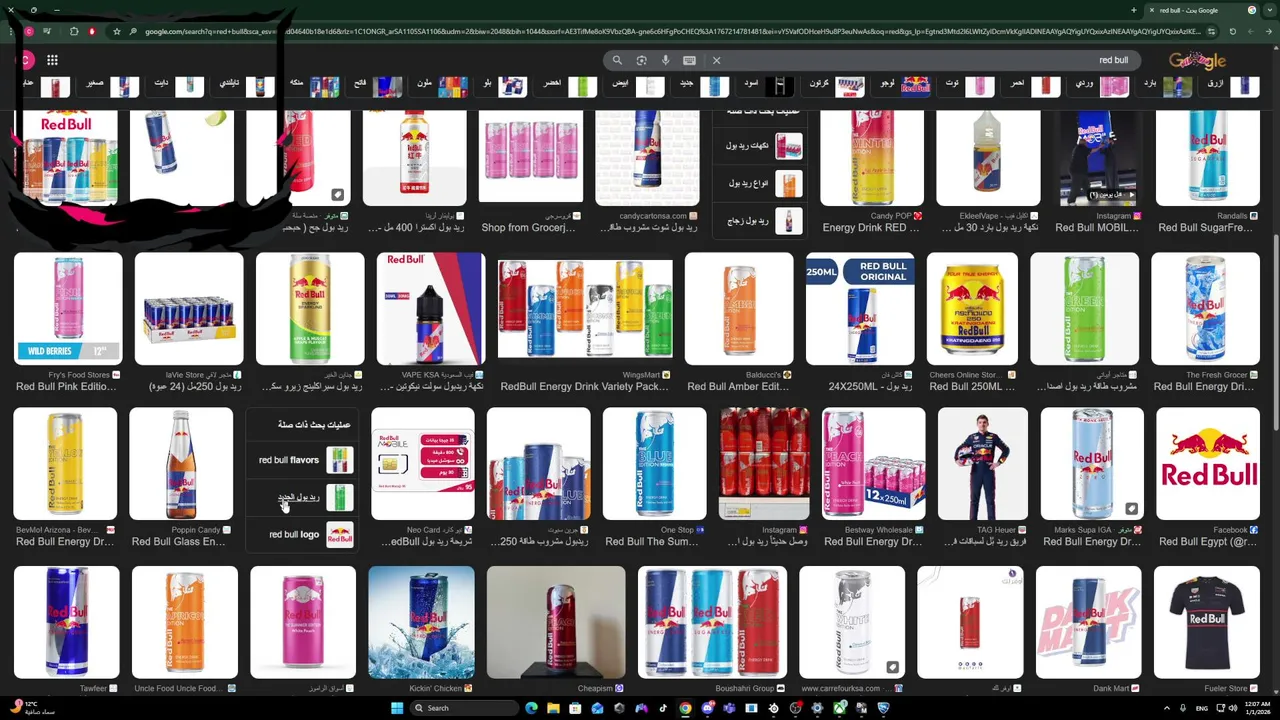Open Microsoft Store from the taskbar
Screen dimensions: 1280x720
point(575,708)
